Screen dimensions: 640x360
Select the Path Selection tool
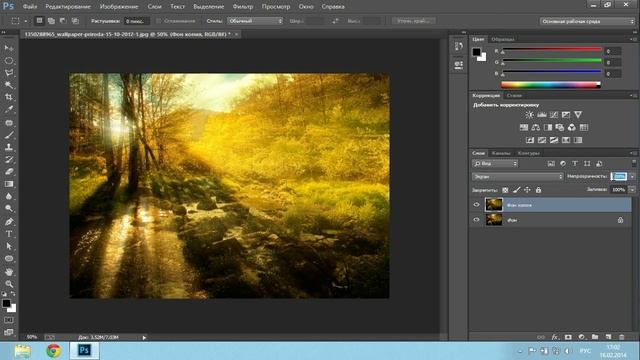(x=9, y=246)
